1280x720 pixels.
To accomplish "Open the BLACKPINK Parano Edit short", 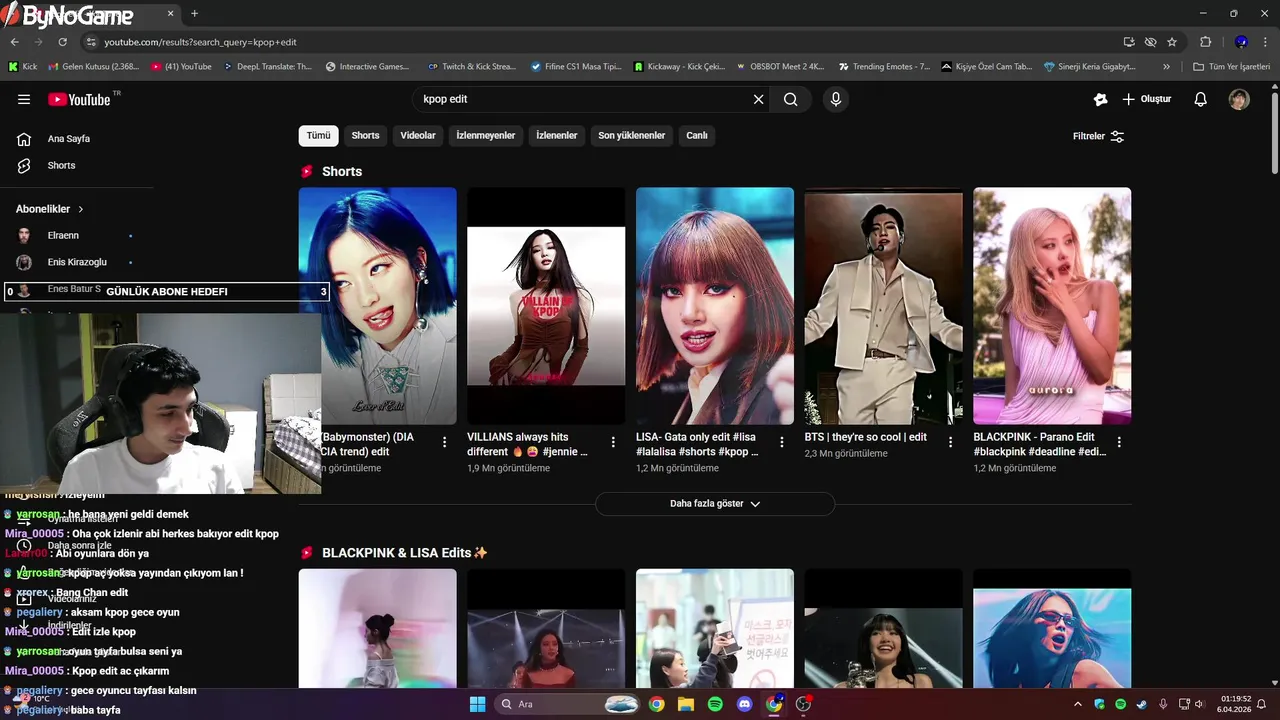I will [1052, 306].
